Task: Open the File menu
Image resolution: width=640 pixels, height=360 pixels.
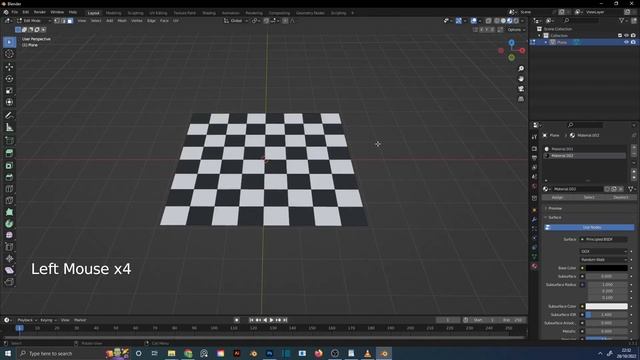Action: [15, 12]
